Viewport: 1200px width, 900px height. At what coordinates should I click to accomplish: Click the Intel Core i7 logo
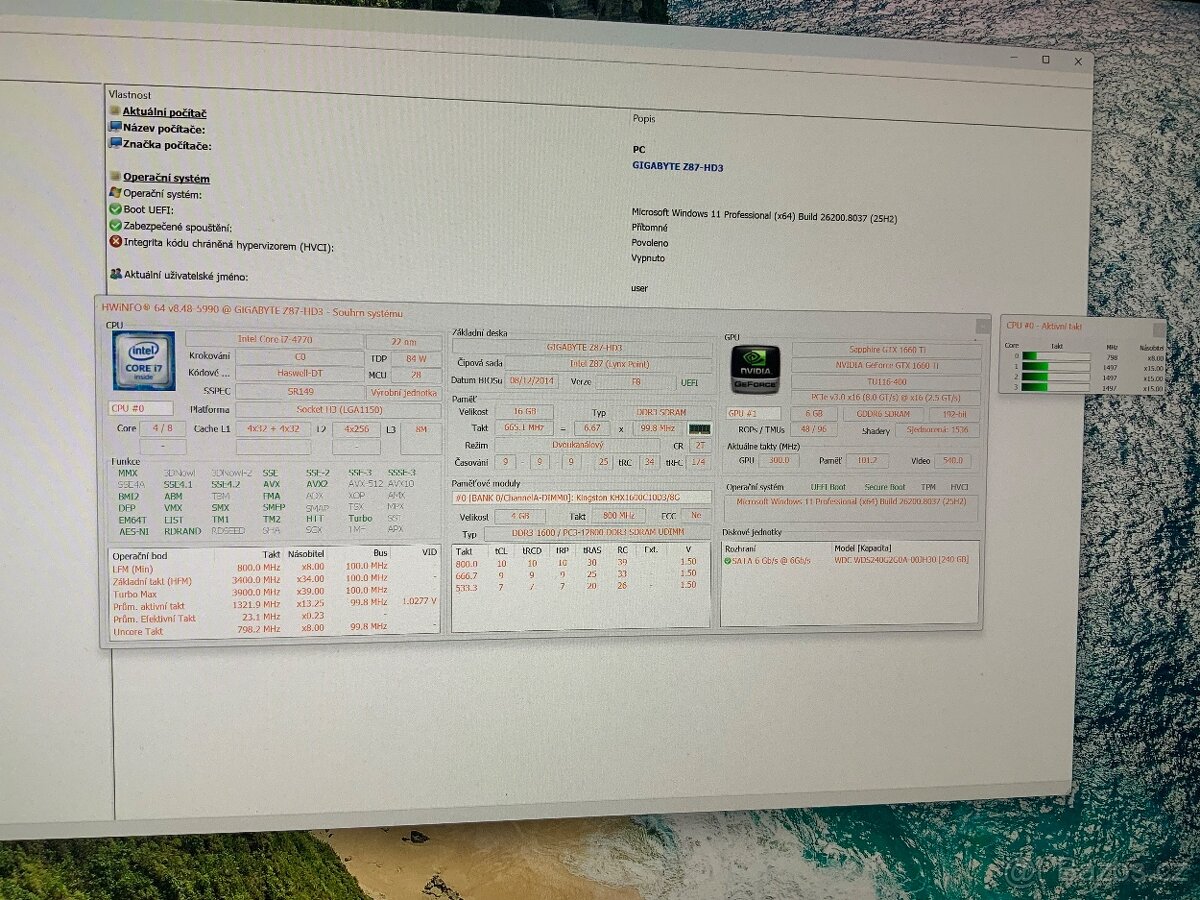tap(144, 360)
